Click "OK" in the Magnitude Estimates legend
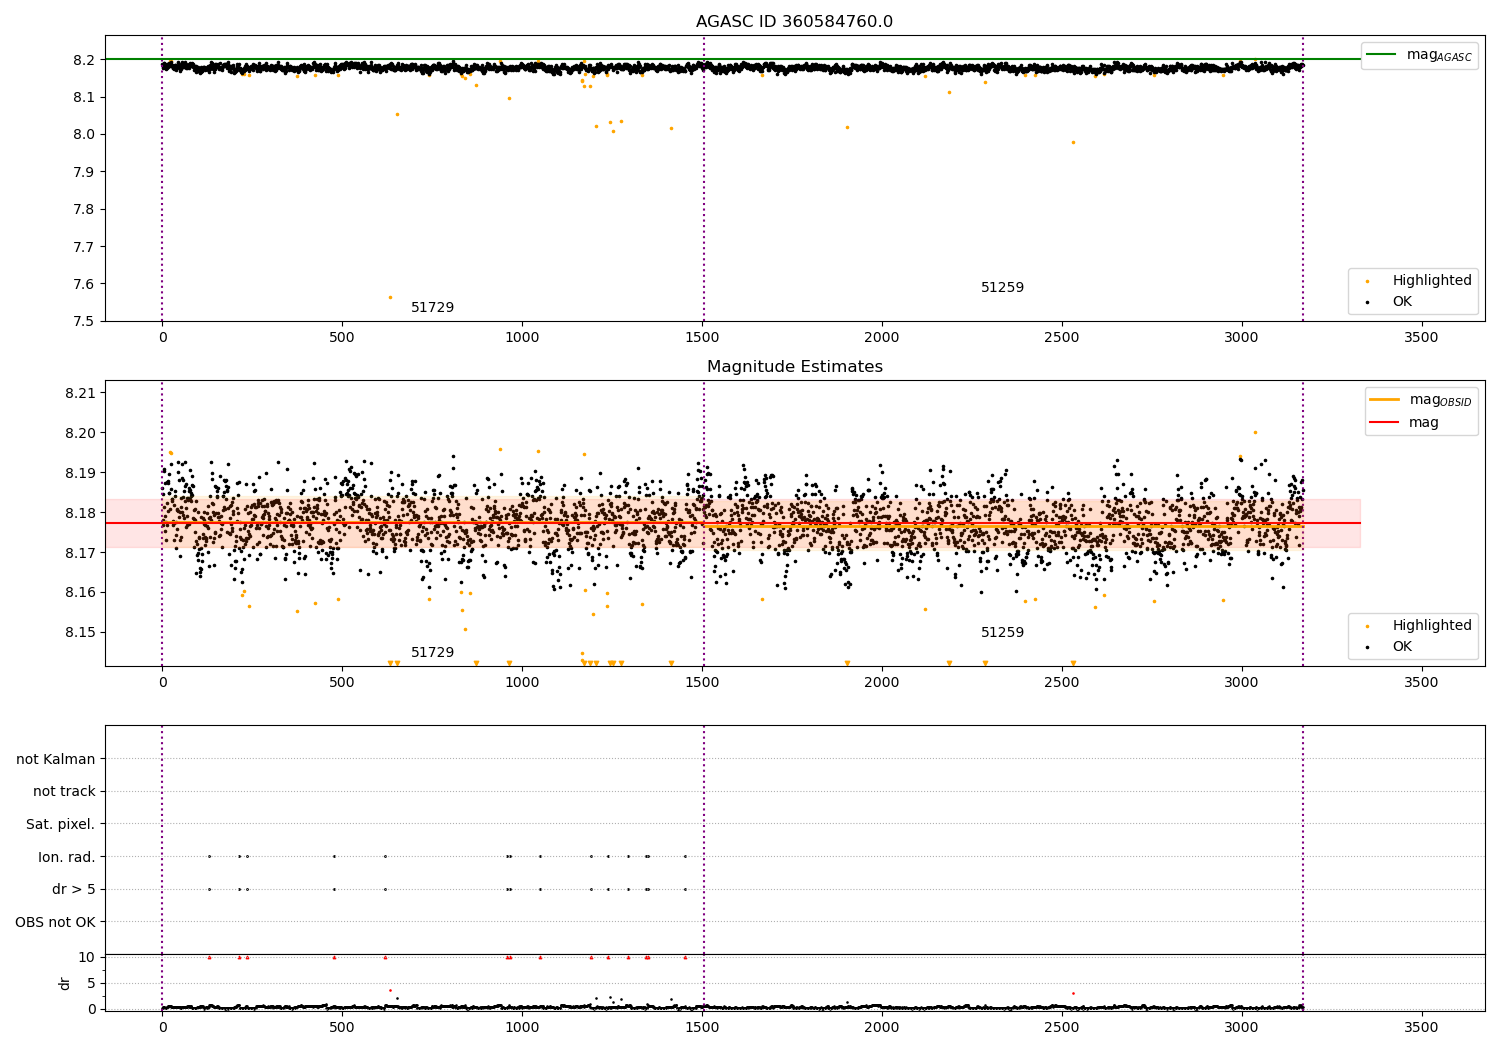Image resolution: width=1500 pixels, height=1050 pixels. pos(1402,647)
